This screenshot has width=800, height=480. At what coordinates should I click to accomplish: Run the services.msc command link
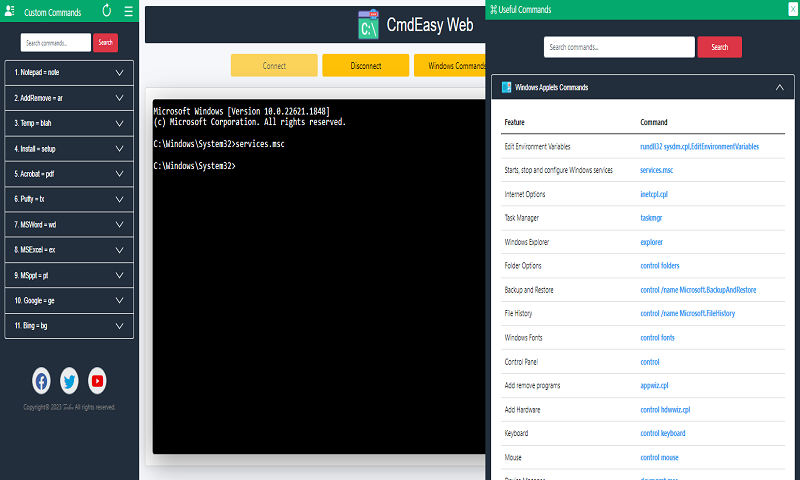(657, 170)
